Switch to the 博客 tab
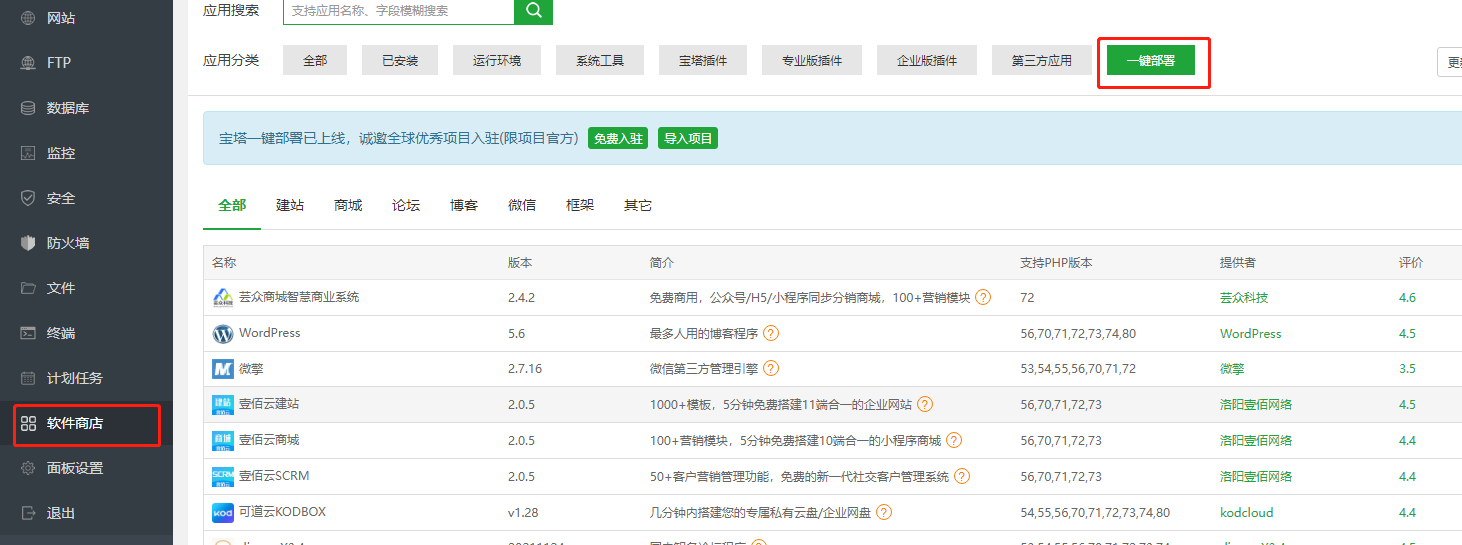This screenshot has width=1462, height=545. pos(464,205)
